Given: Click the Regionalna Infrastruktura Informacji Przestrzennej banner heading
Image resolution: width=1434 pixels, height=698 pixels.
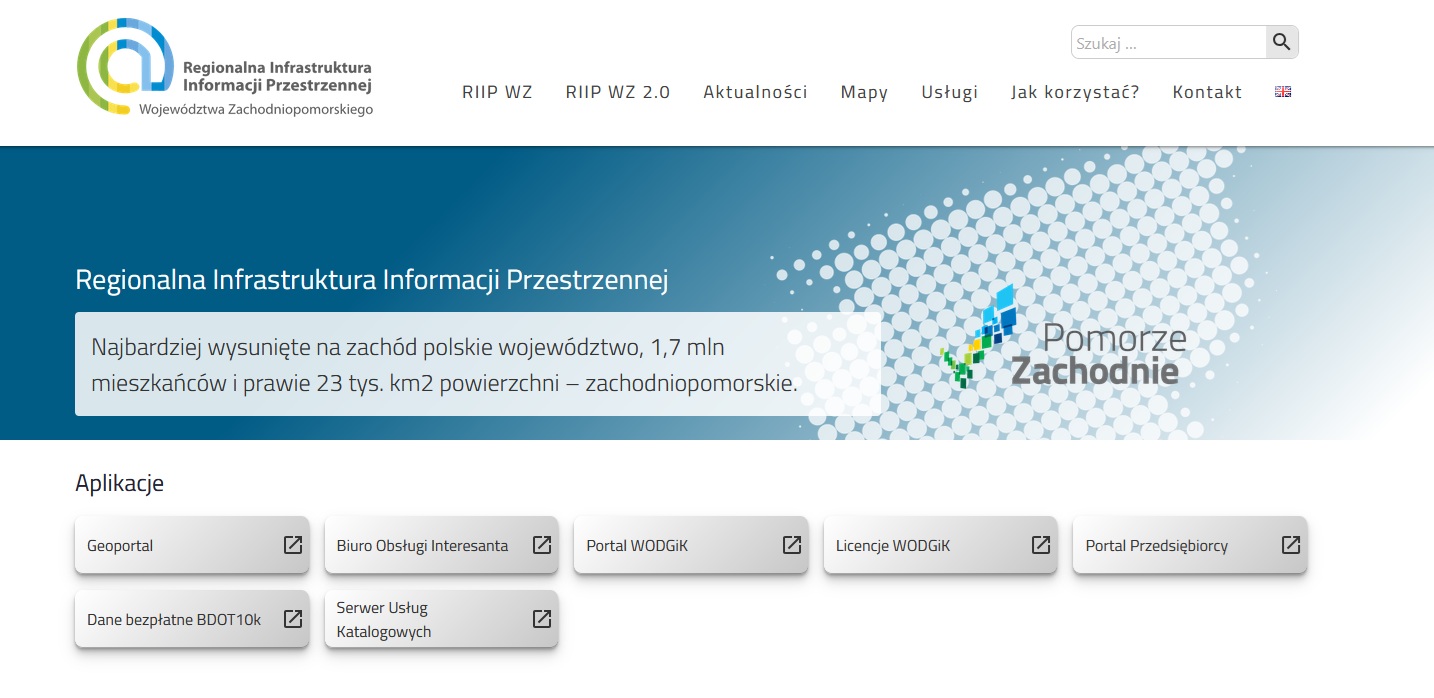Looking at the screenshot, I should [x=371, y=280].
